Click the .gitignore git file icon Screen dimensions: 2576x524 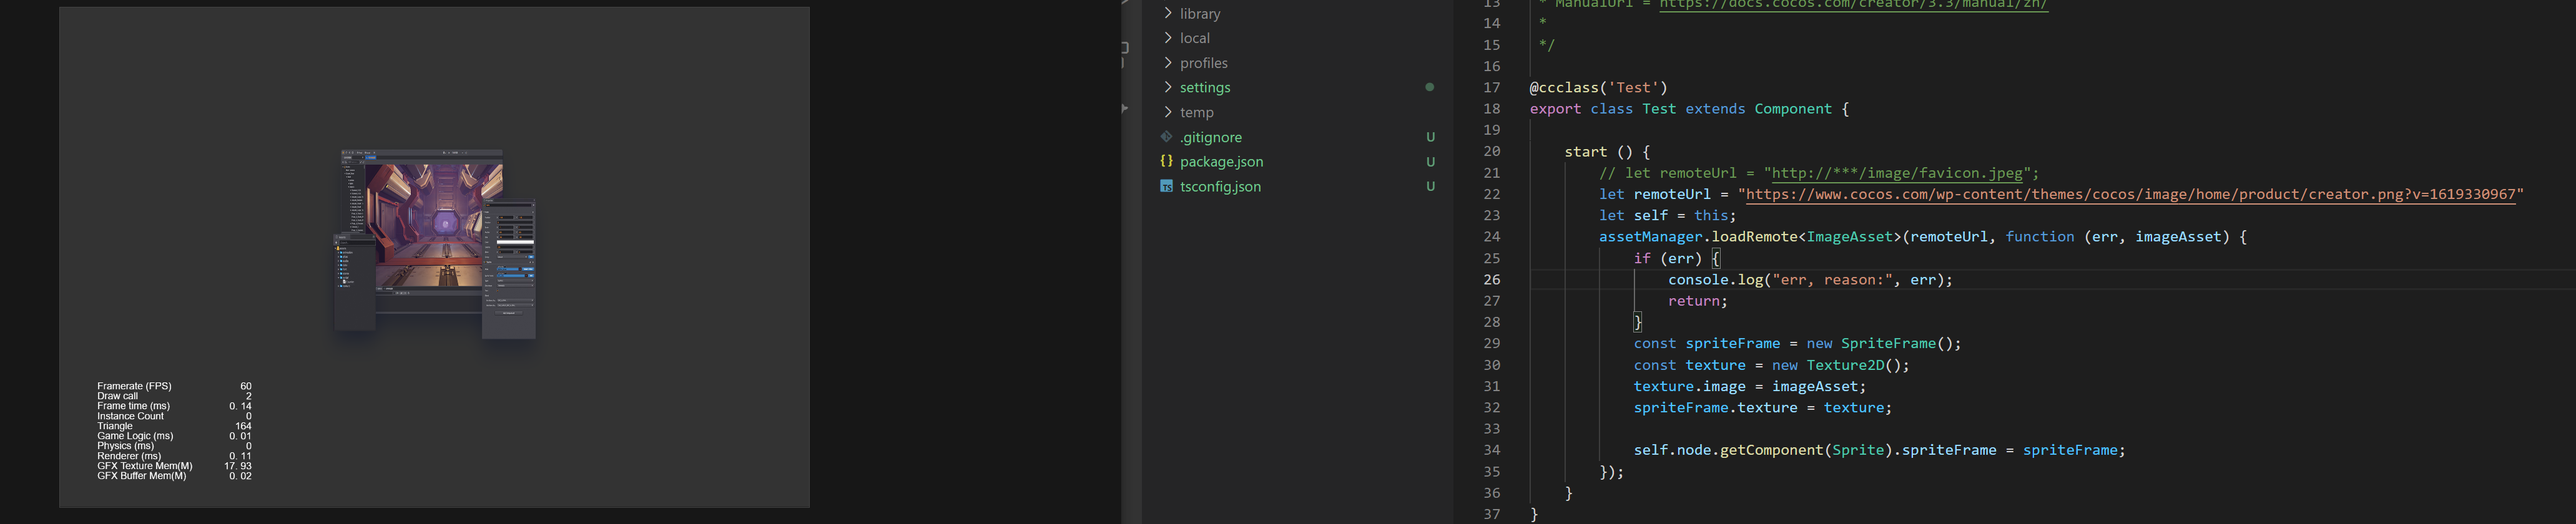(x=1166, y=137)
